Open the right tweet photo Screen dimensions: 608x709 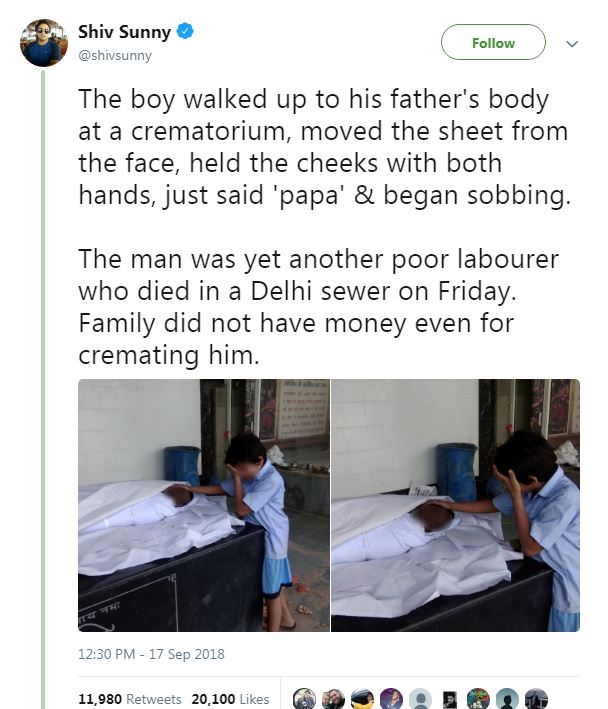[x=455, y=505]
